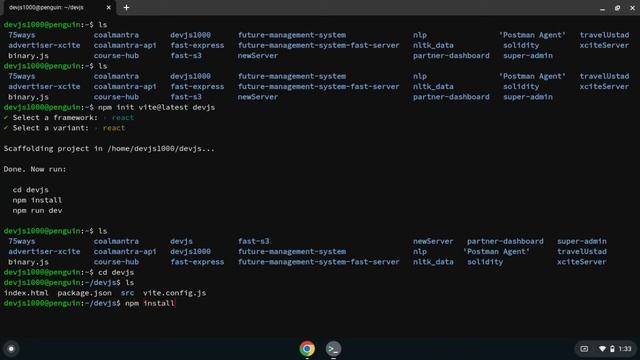Screen dimensions: 640x360
Task: Click 'Scaffolding project in /home/devjs1000/devjs...' text
Action: 109,149
